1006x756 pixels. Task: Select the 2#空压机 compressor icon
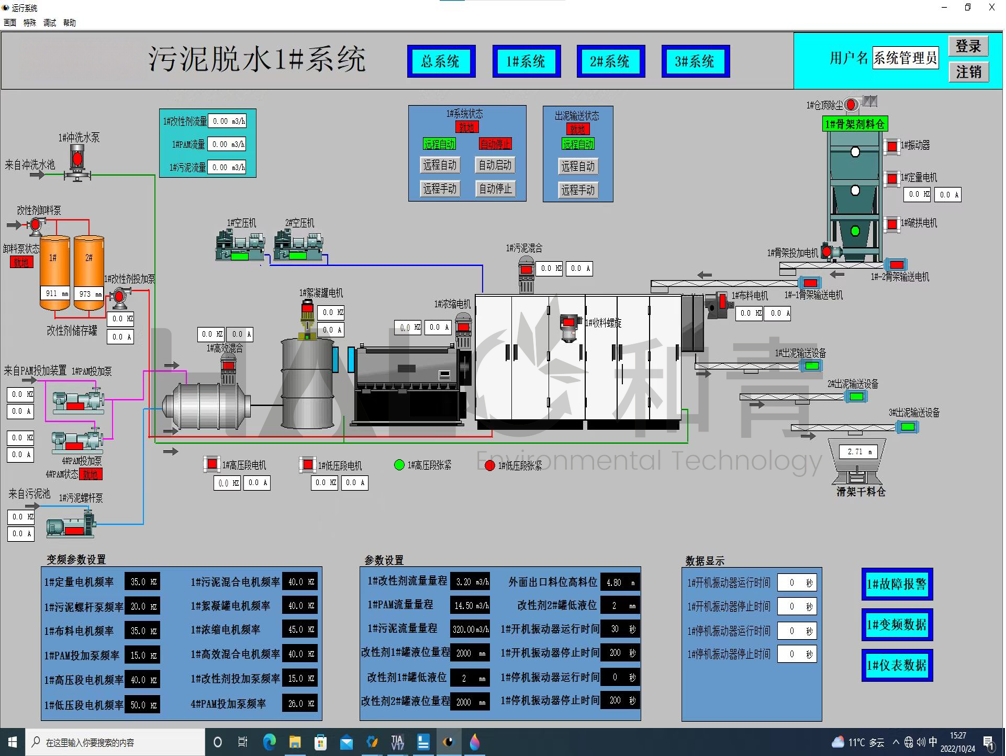click(x=298, y=245)
